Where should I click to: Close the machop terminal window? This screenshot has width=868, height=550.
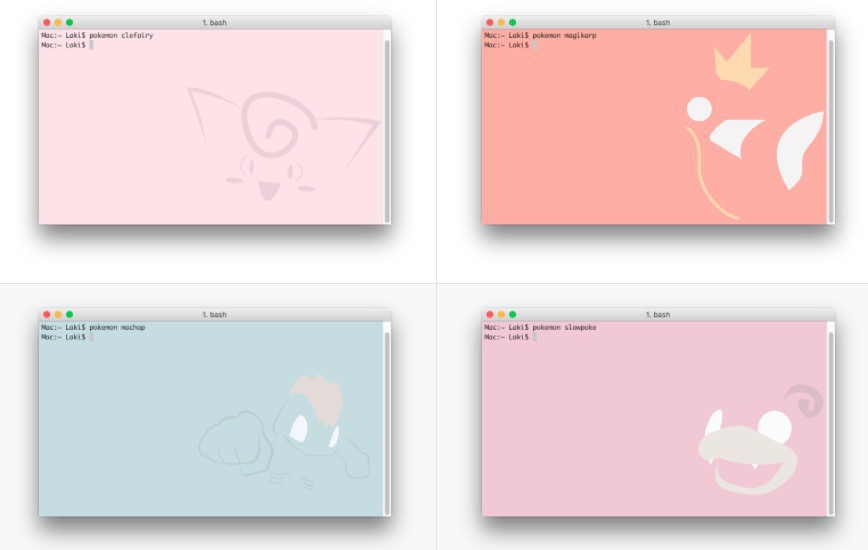coord(46,314)
